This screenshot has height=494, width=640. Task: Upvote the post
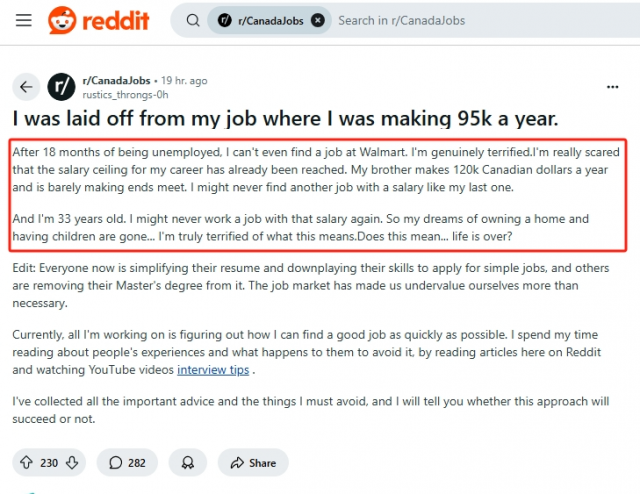(26, 463)
